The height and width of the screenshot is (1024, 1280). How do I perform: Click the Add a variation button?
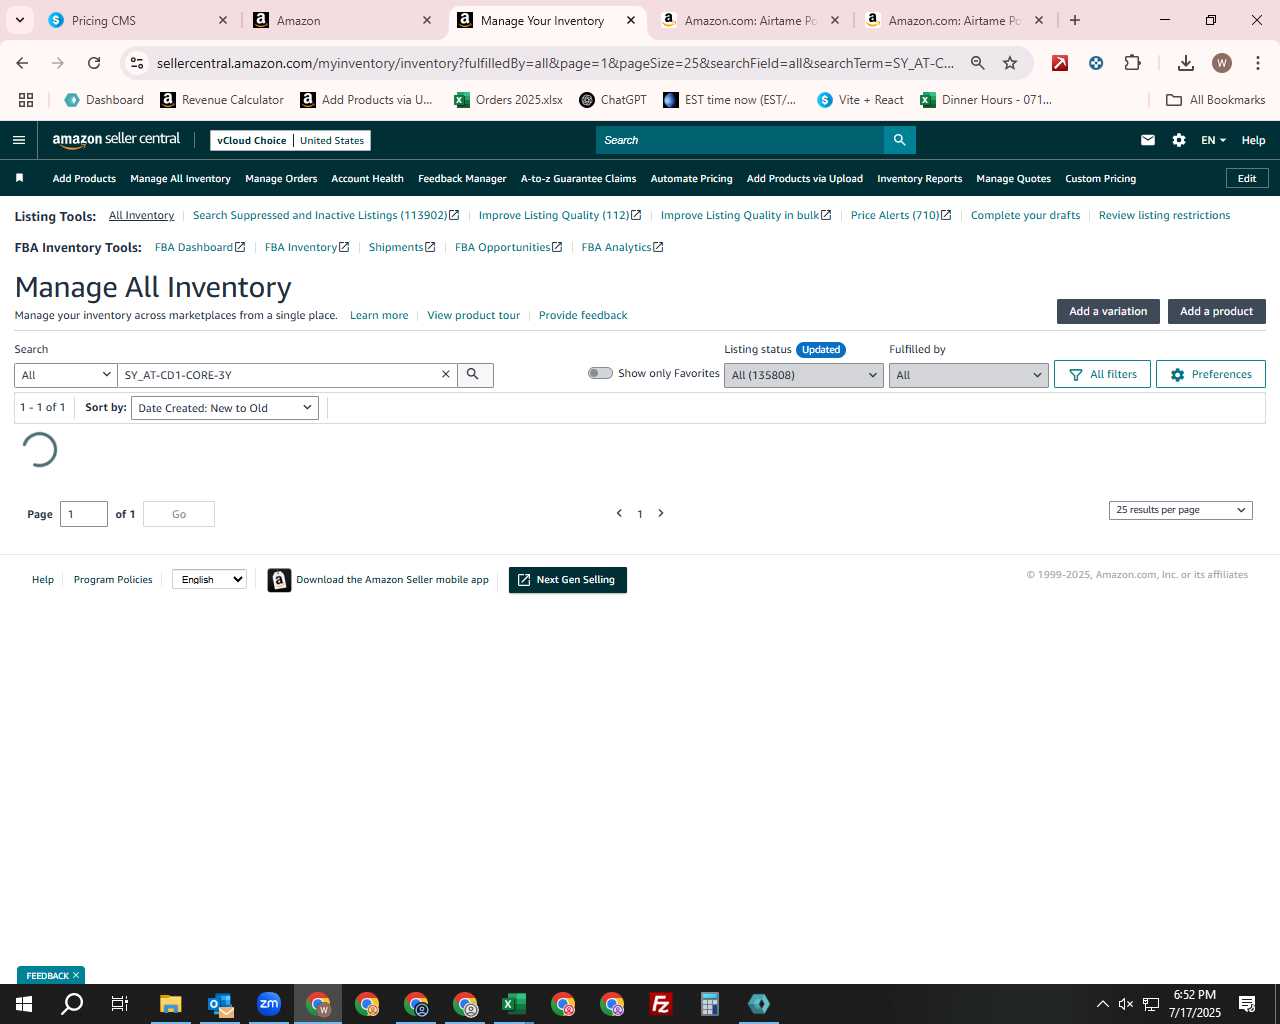tap(1108, 311)
